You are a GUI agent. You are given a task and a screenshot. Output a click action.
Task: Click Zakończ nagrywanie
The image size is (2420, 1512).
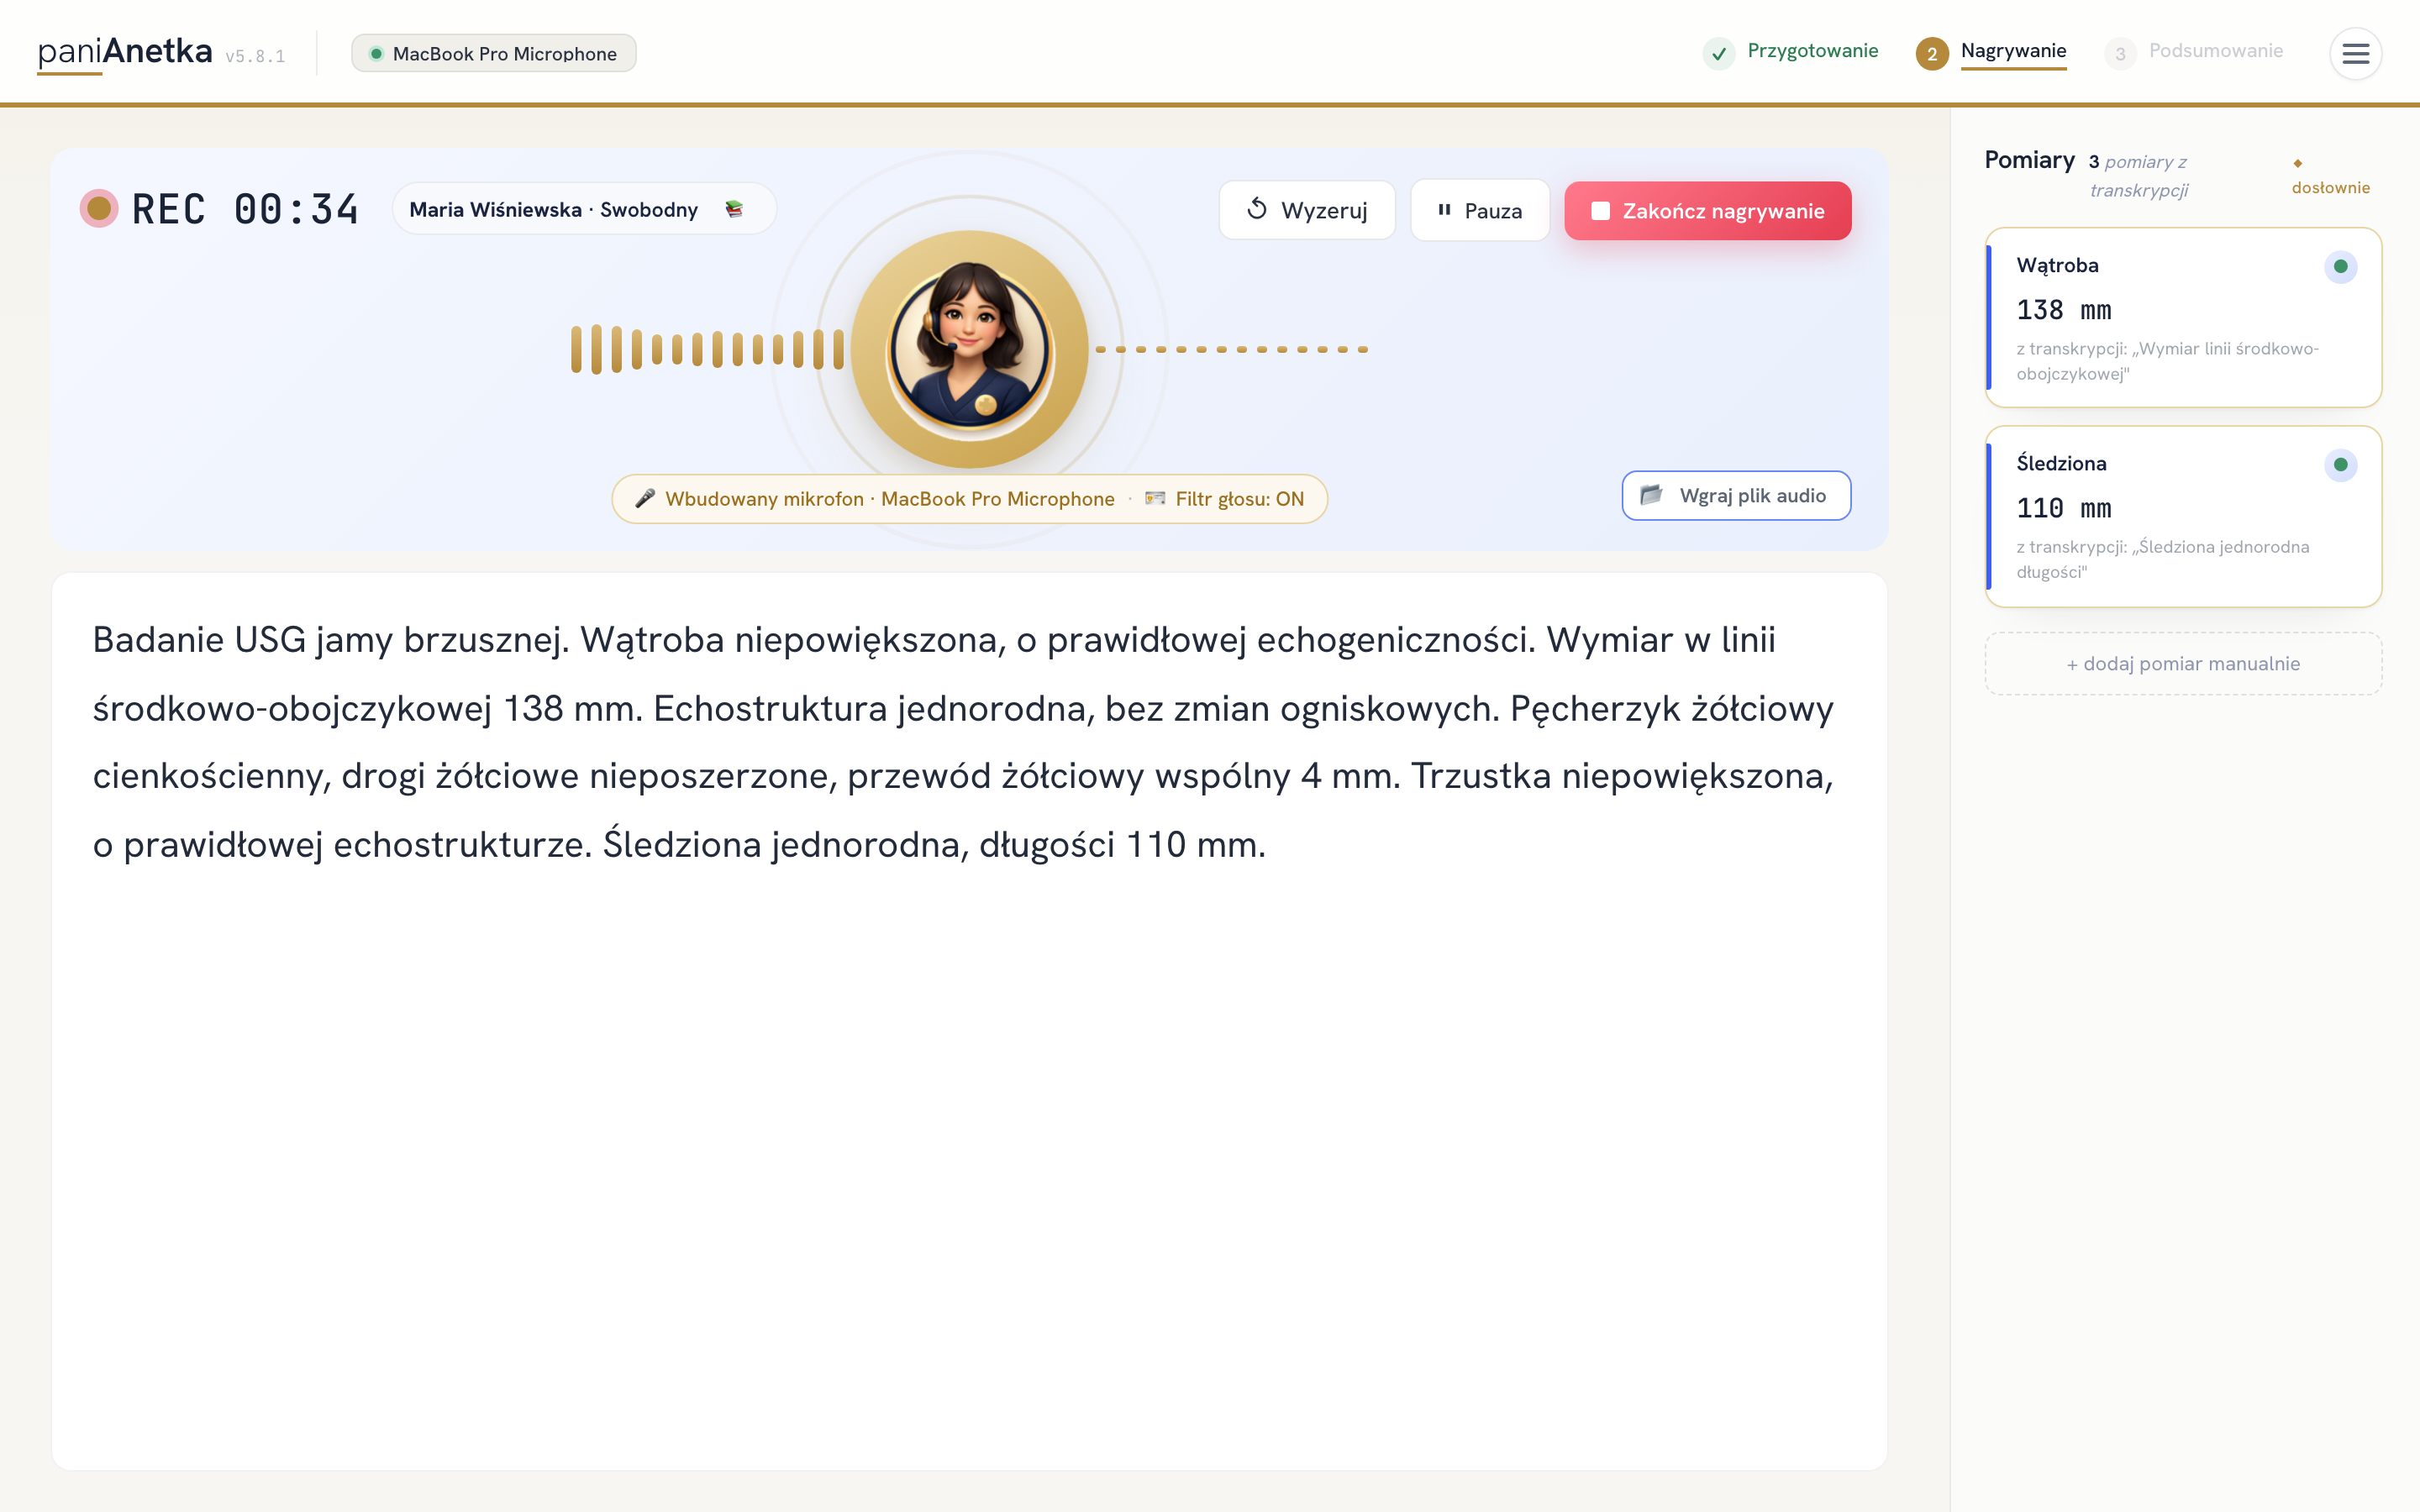[x=1707, y=210]
